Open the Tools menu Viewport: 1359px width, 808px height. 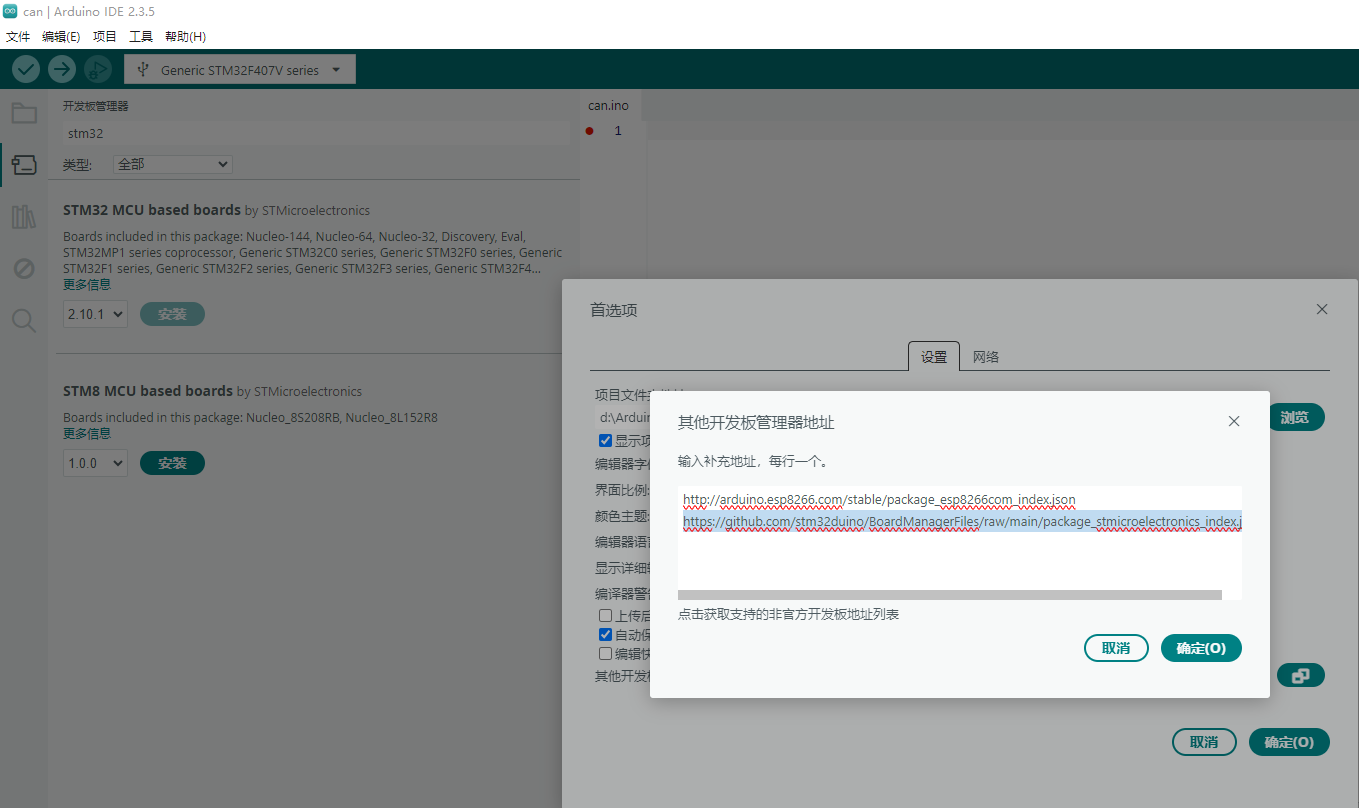[141, 37]
